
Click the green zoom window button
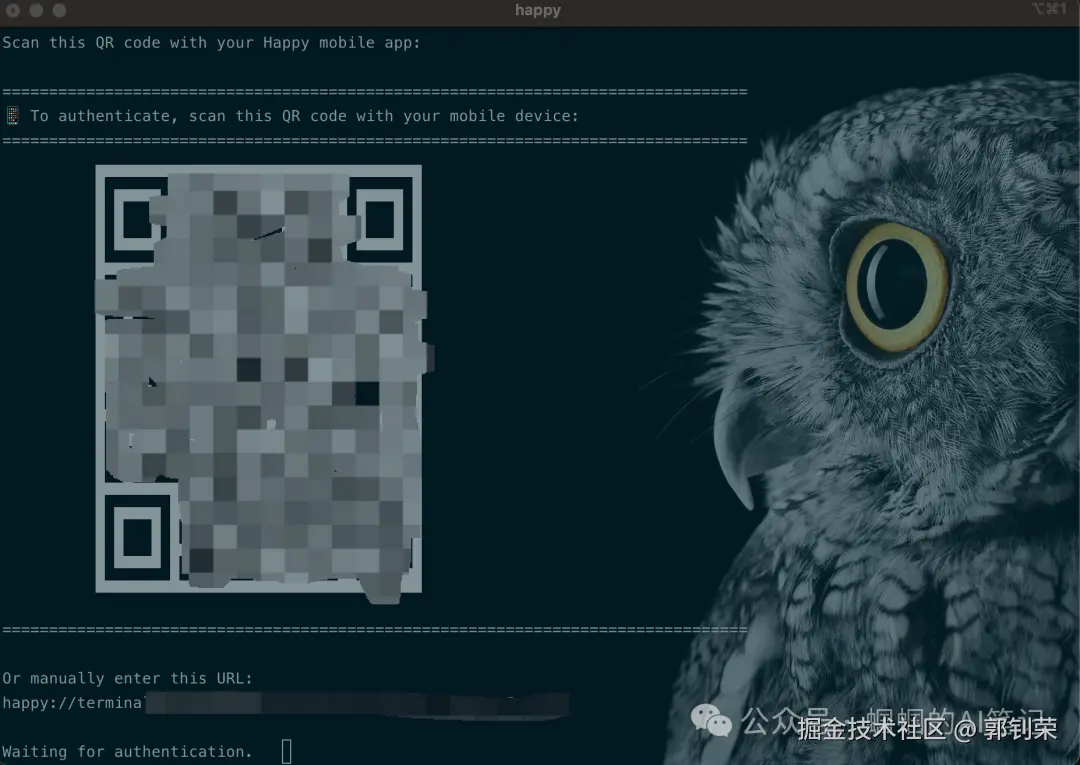(59, 10)
